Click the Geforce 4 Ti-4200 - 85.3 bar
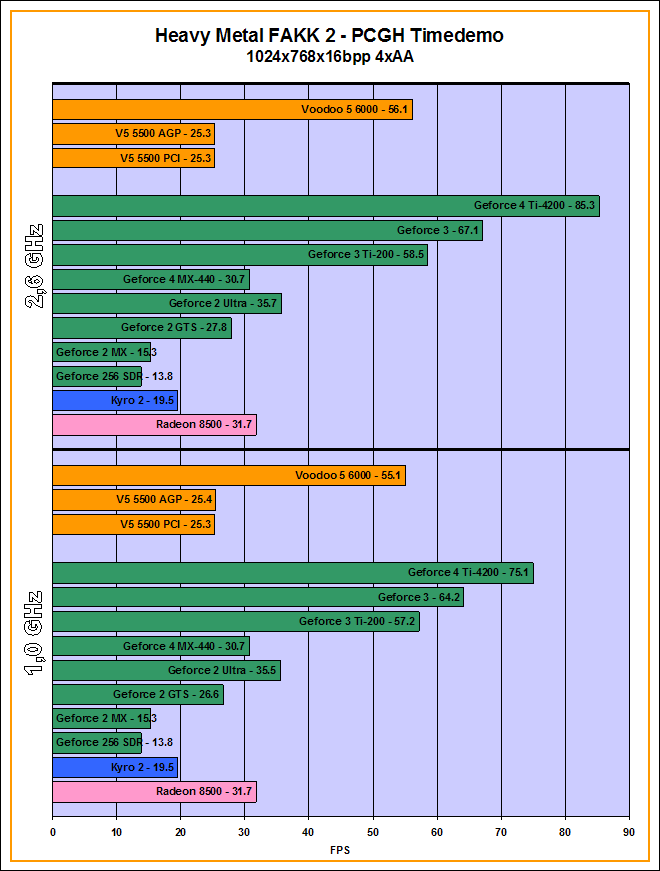The image size is (660, 871). click(325, 206)
